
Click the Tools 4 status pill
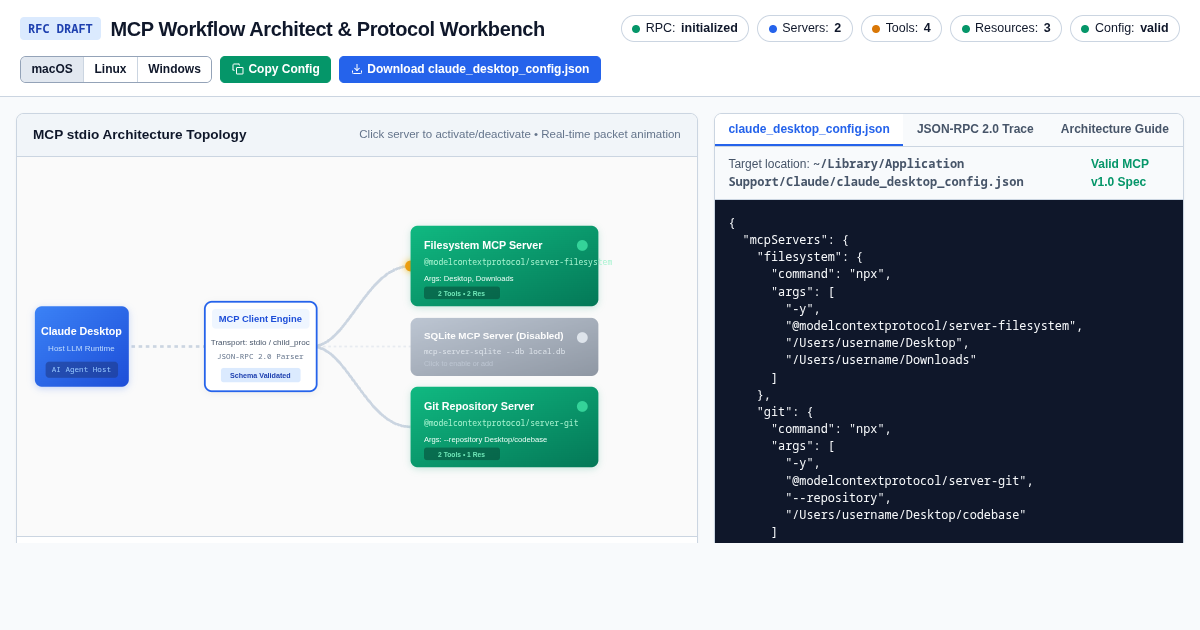point(901,28)
